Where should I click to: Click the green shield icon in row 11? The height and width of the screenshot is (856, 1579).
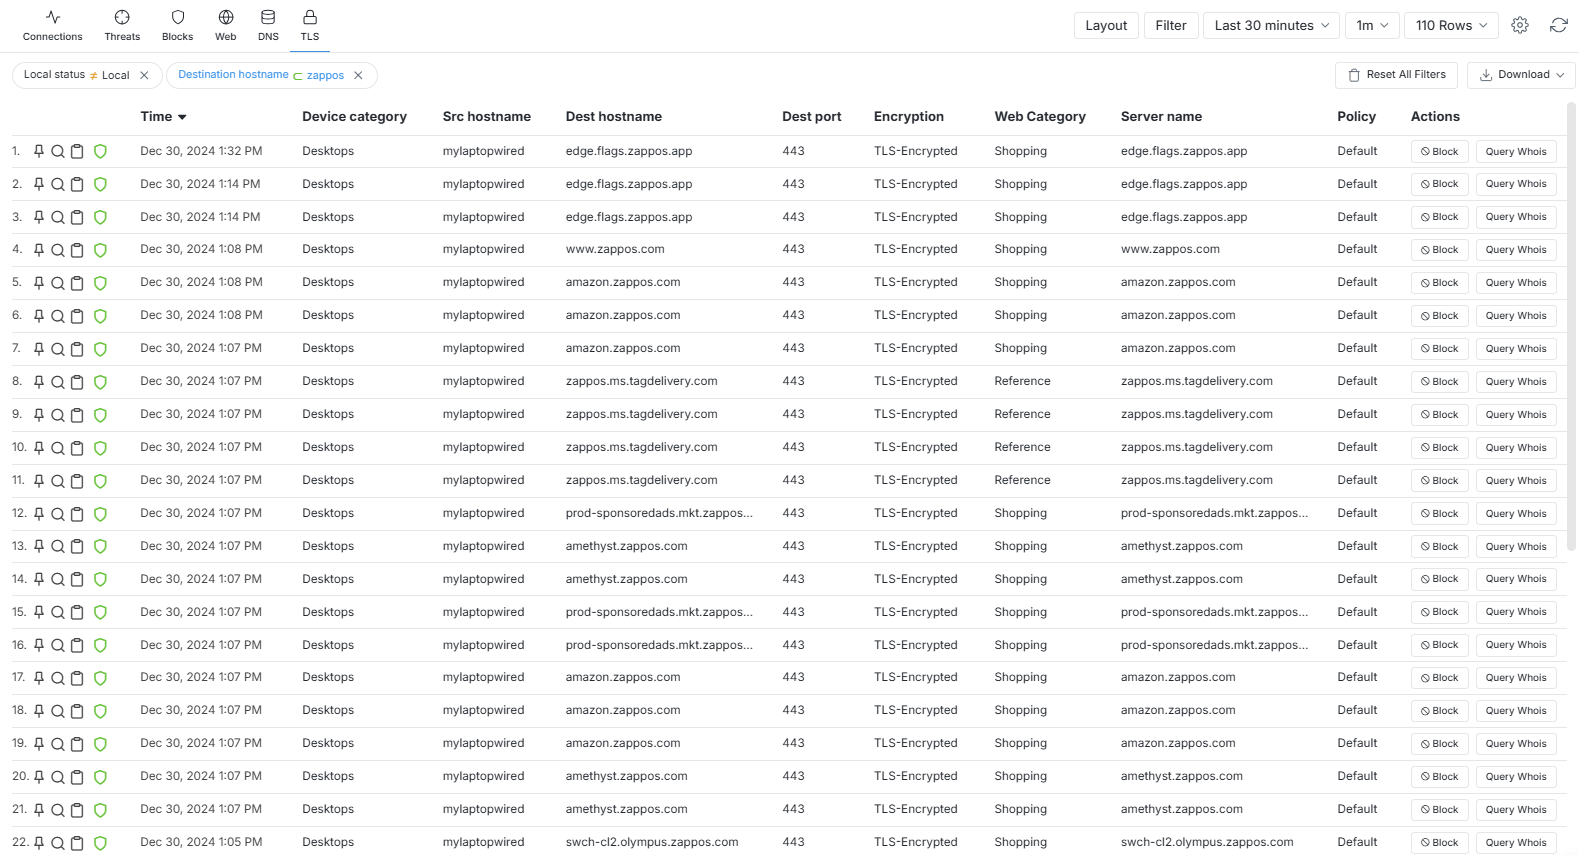100,481
